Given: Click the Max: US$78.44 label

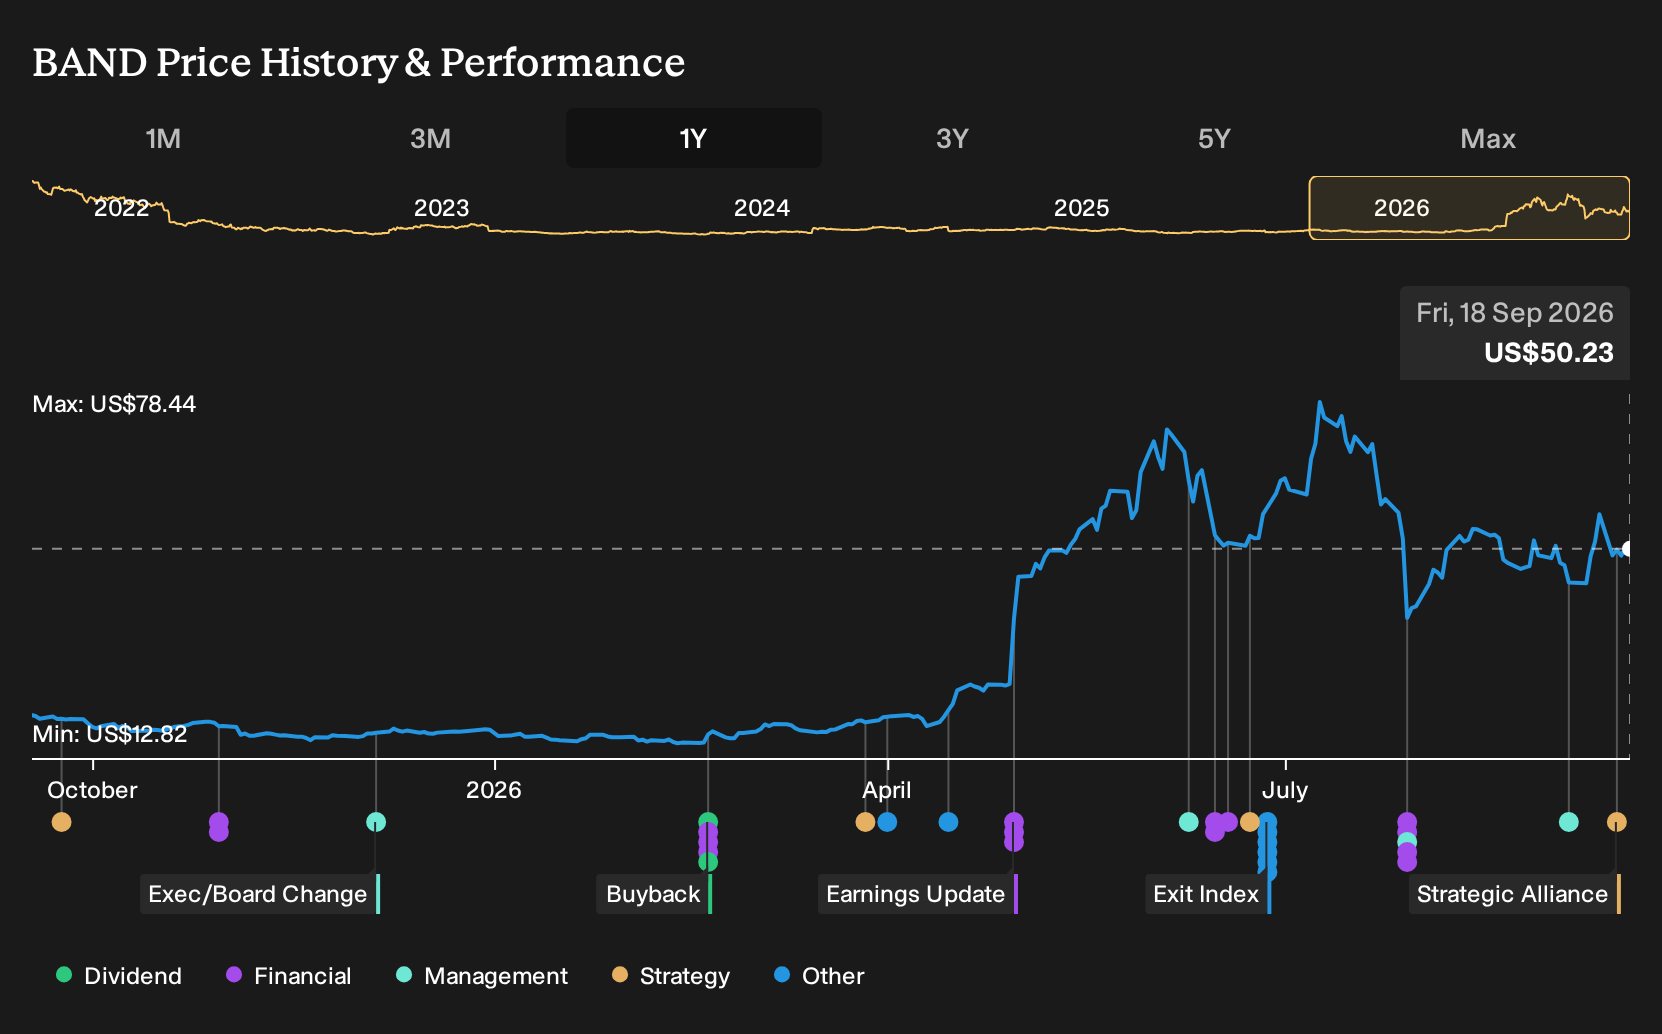Looking at the screenshot, I should [114, 404].
